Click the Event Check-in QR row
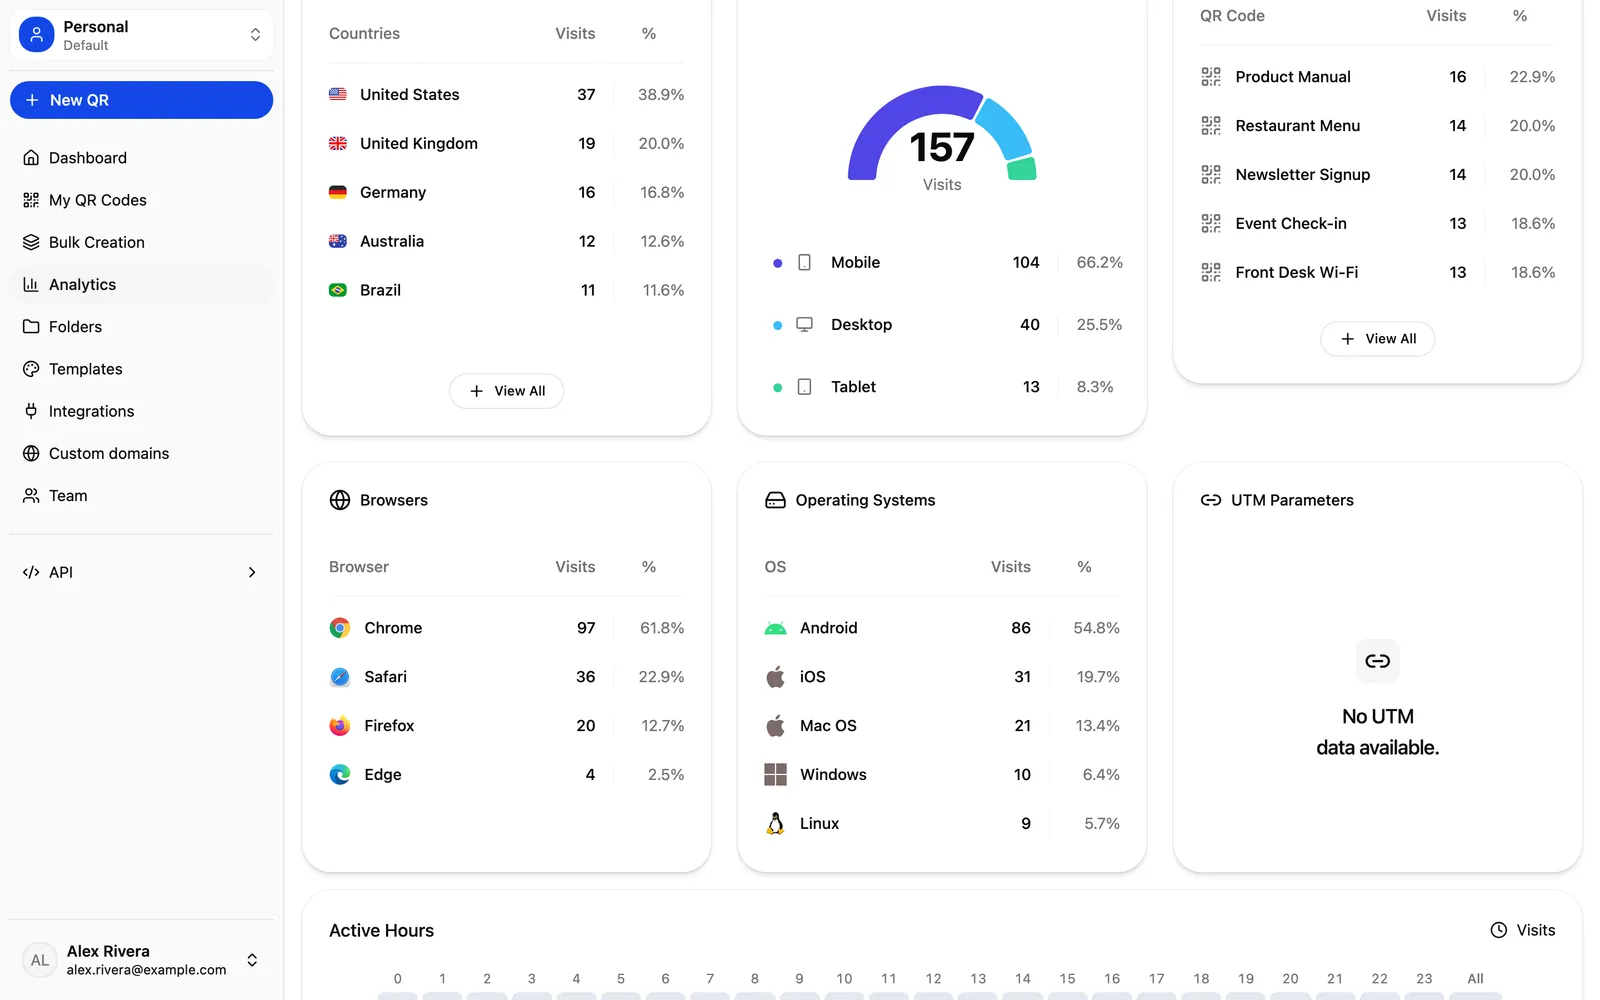Viewport: 1600px width, 1000px height. click(1377, 223)
